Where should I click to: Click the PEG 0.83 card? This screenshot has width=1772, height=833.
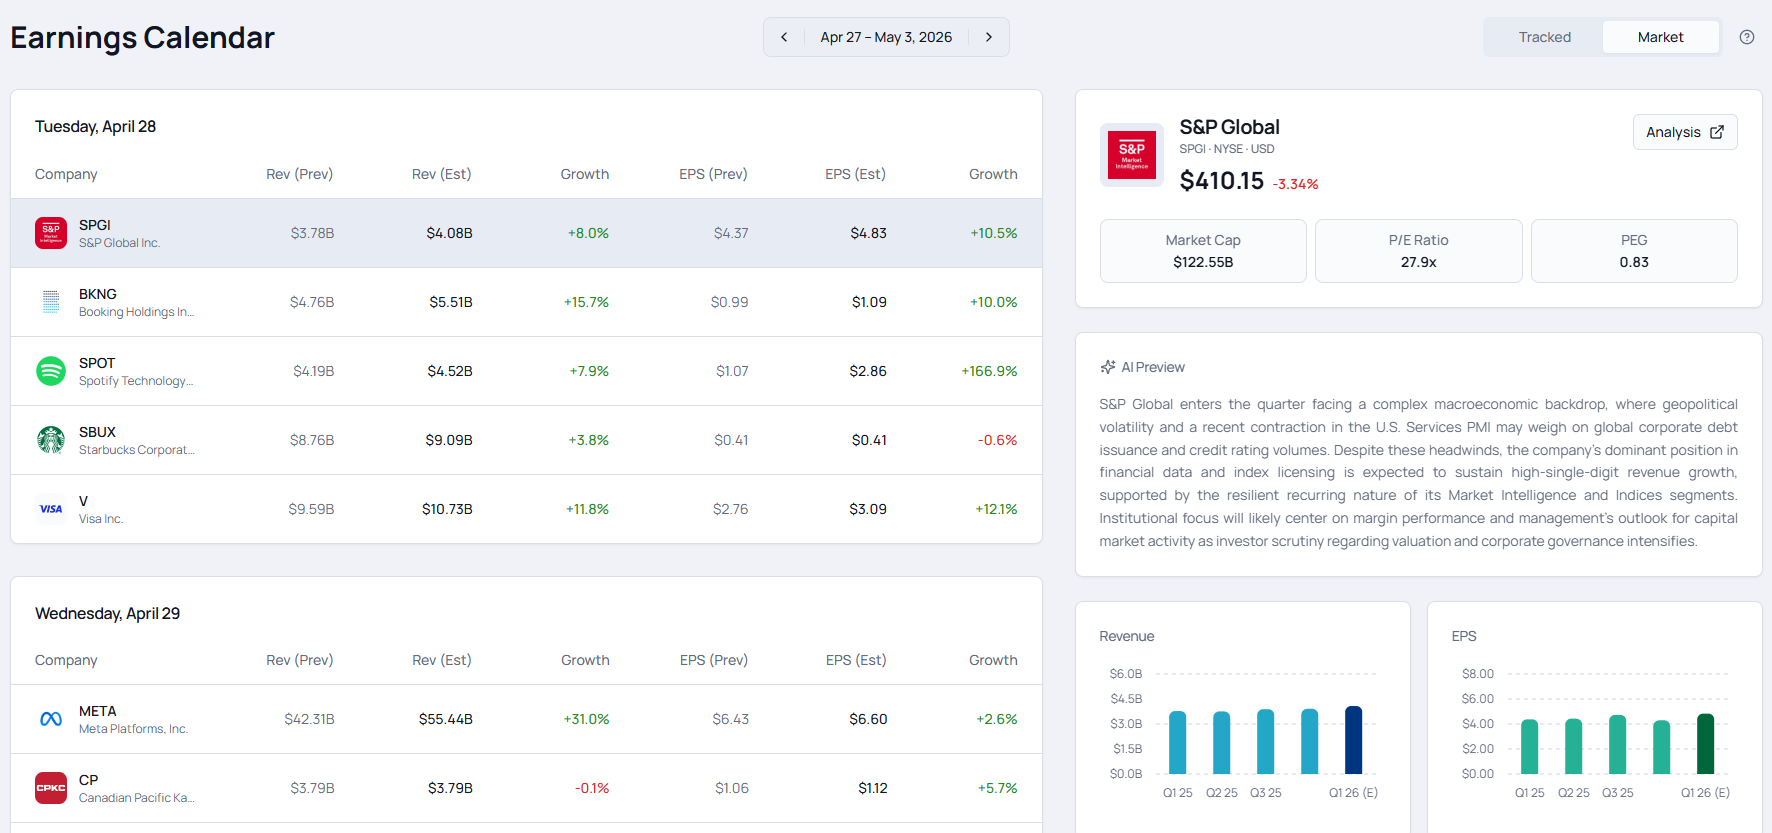(x=1634, y=251)
